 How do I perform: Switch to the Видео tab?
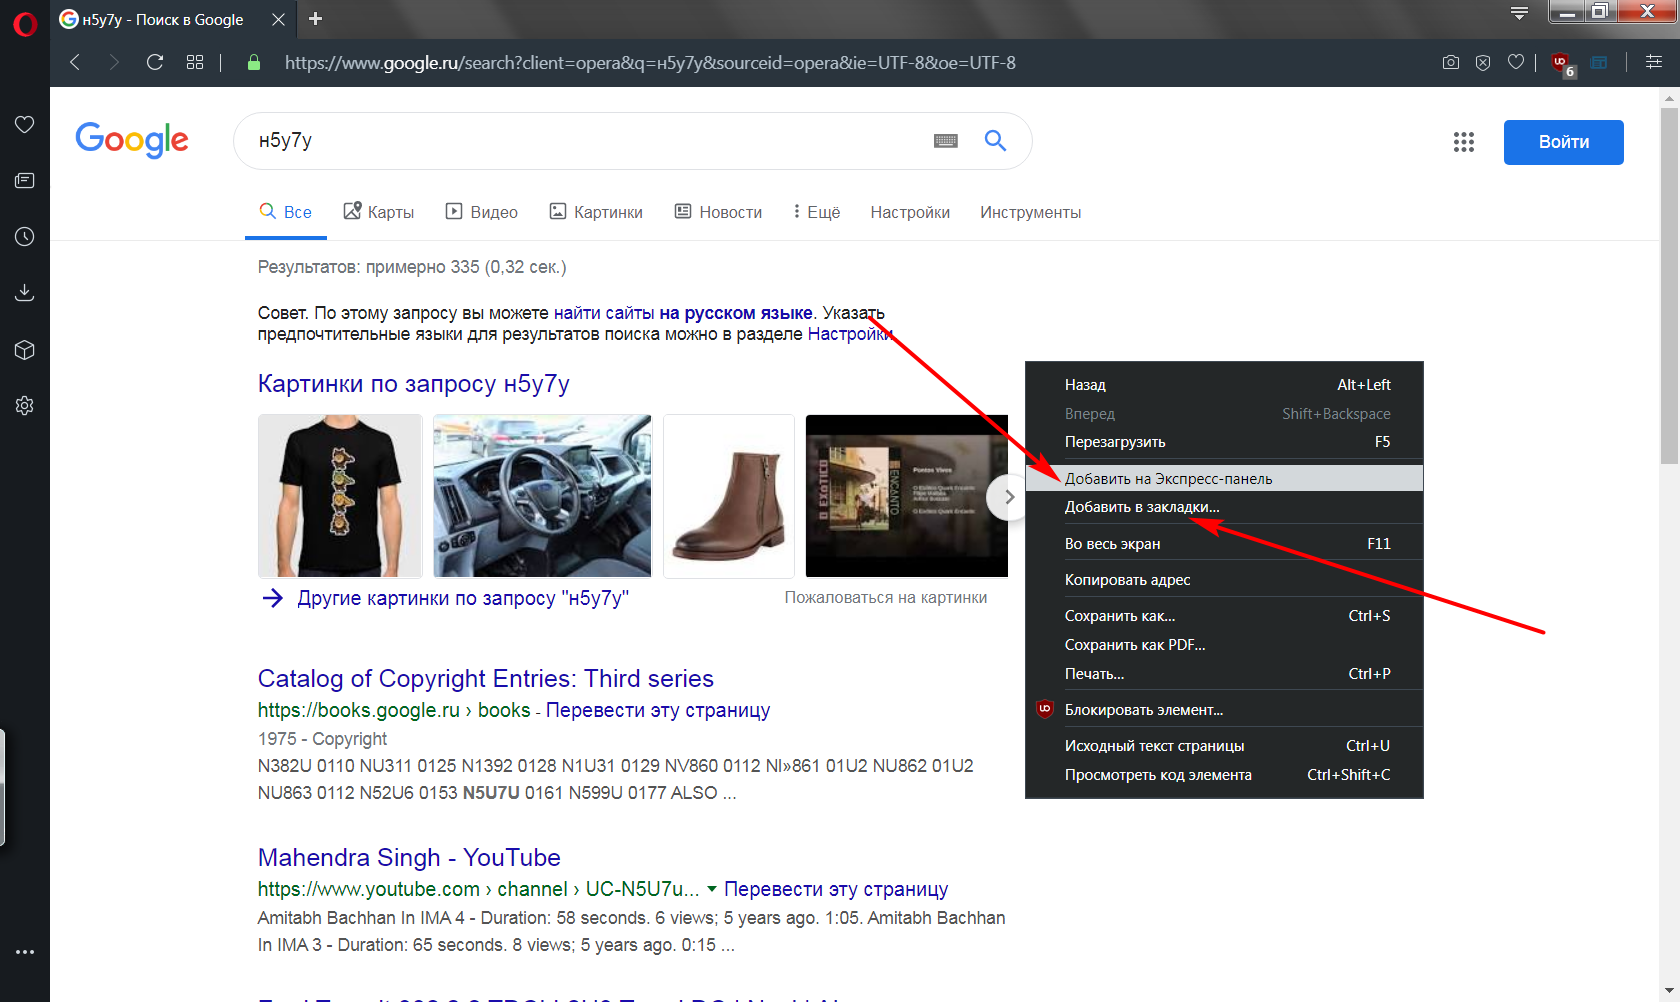482,212
